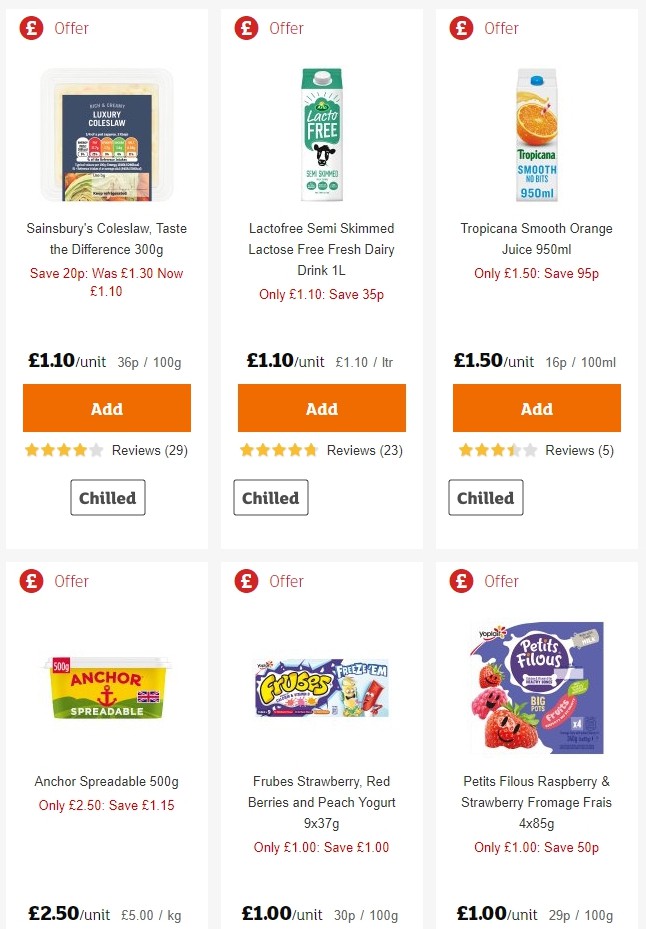Open Reviews (5) for Tropicana juice
The height and width of the screenshot is (929, 646).
[x=580, y=450]
